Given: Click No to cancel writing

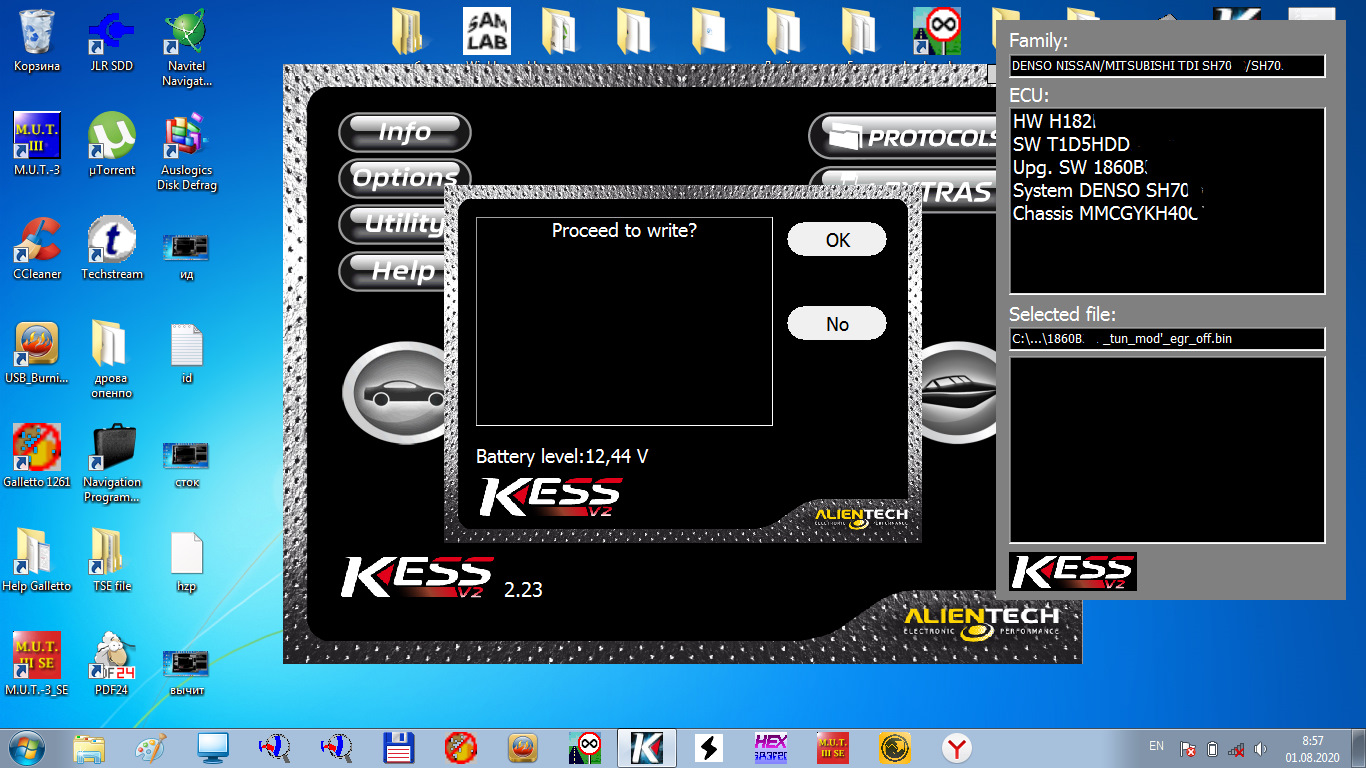Looking at the screenshot, I should coord(837,324).
